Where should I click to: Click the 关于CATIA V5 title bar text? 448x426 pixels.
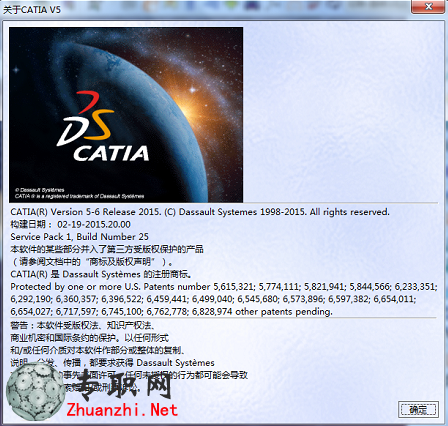click(x=32, y=10)
